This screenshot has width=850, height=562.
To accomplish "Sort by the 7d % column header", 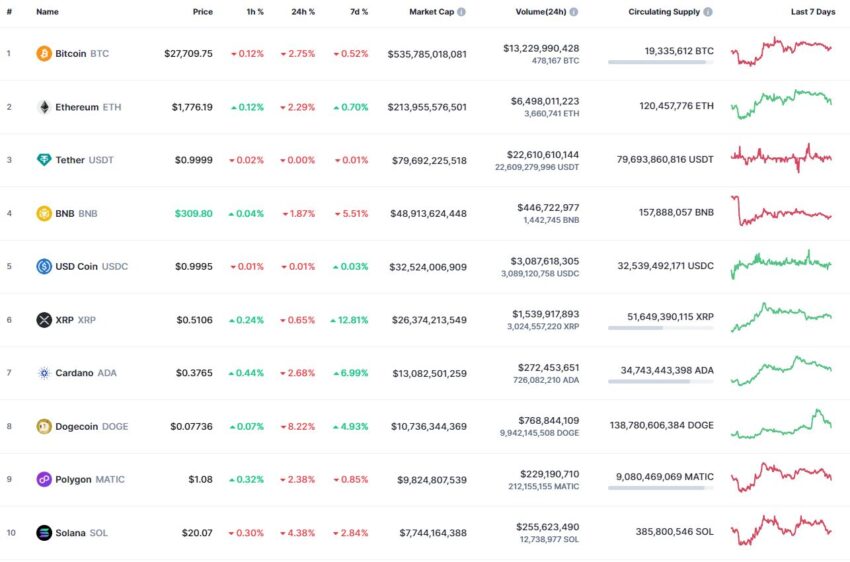I will (x=359, y=12).
